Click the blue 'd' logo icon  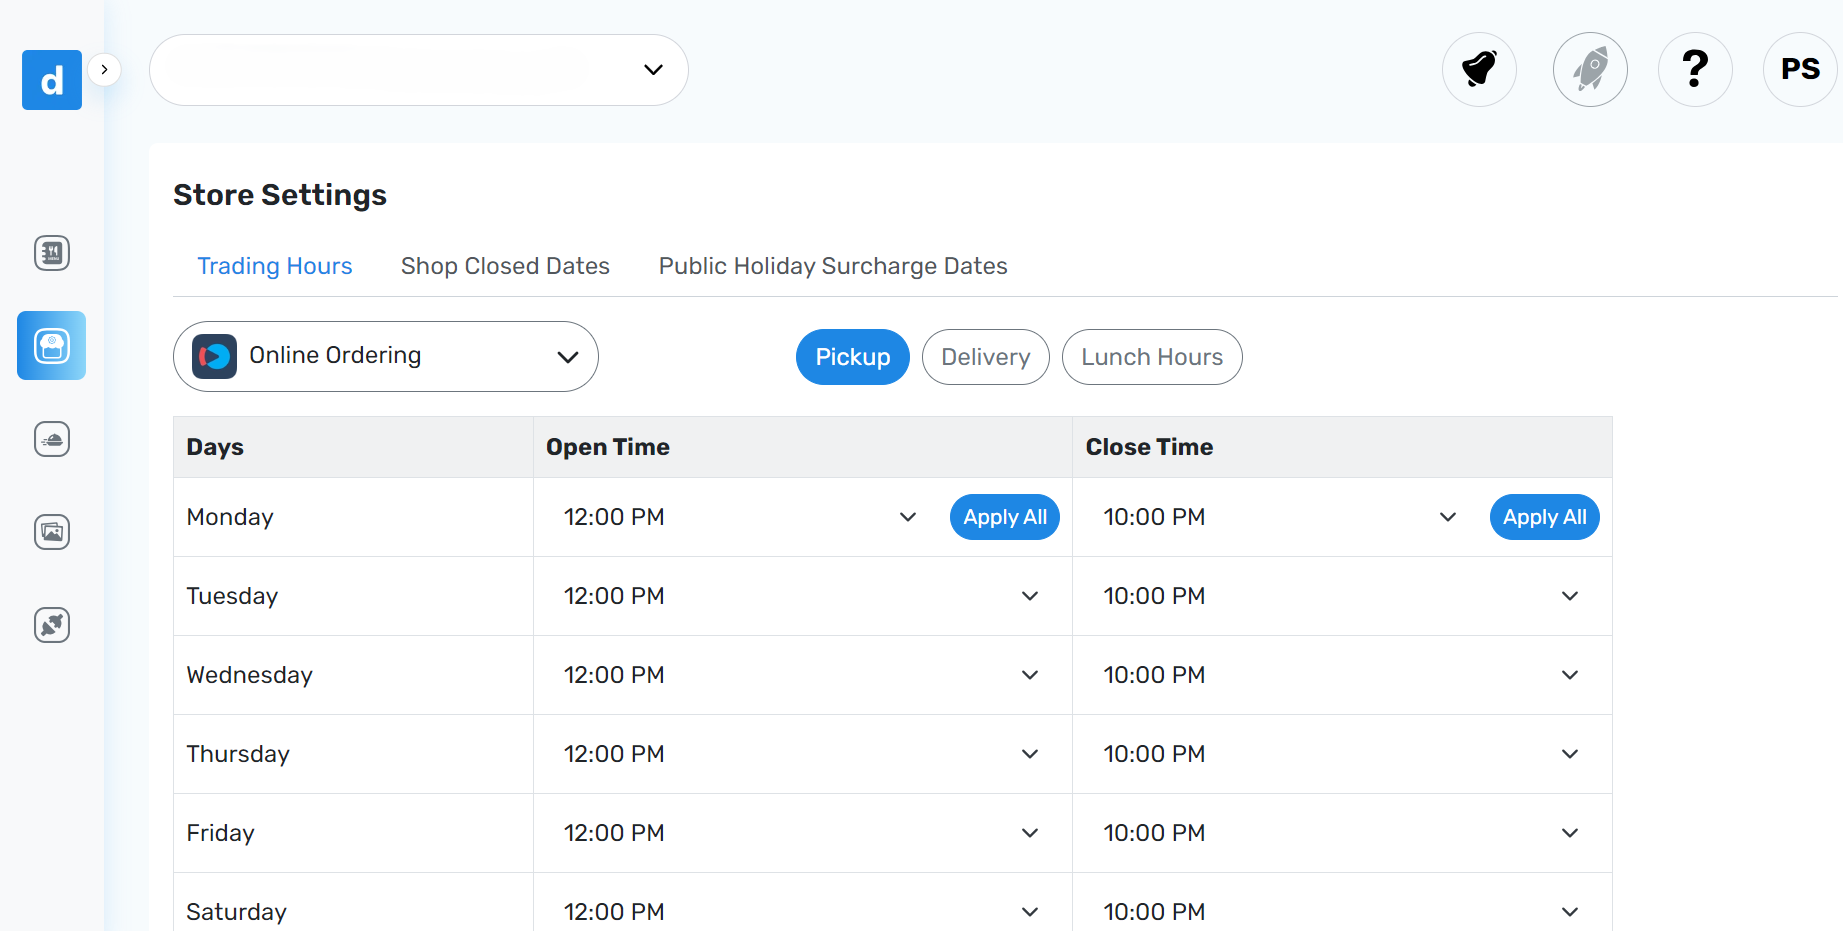coord(52,80)
